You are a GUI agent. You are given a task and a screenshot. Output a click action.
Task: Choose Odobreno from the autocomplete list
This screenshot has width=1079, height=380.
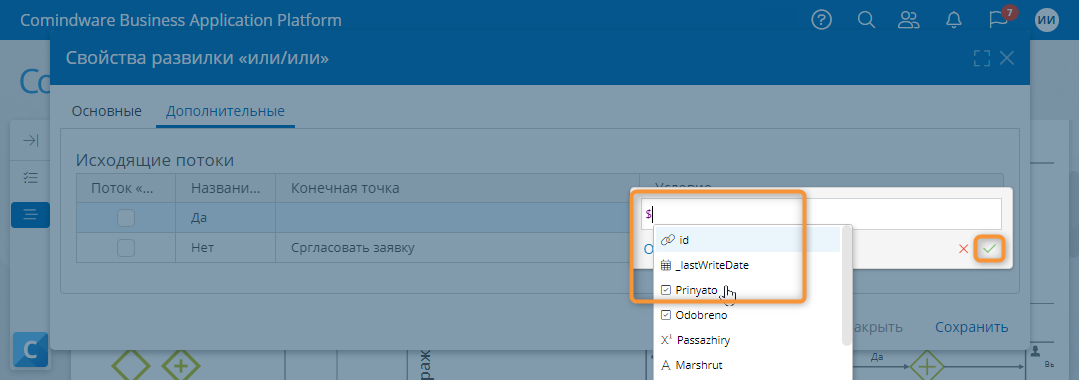(747, 315)
